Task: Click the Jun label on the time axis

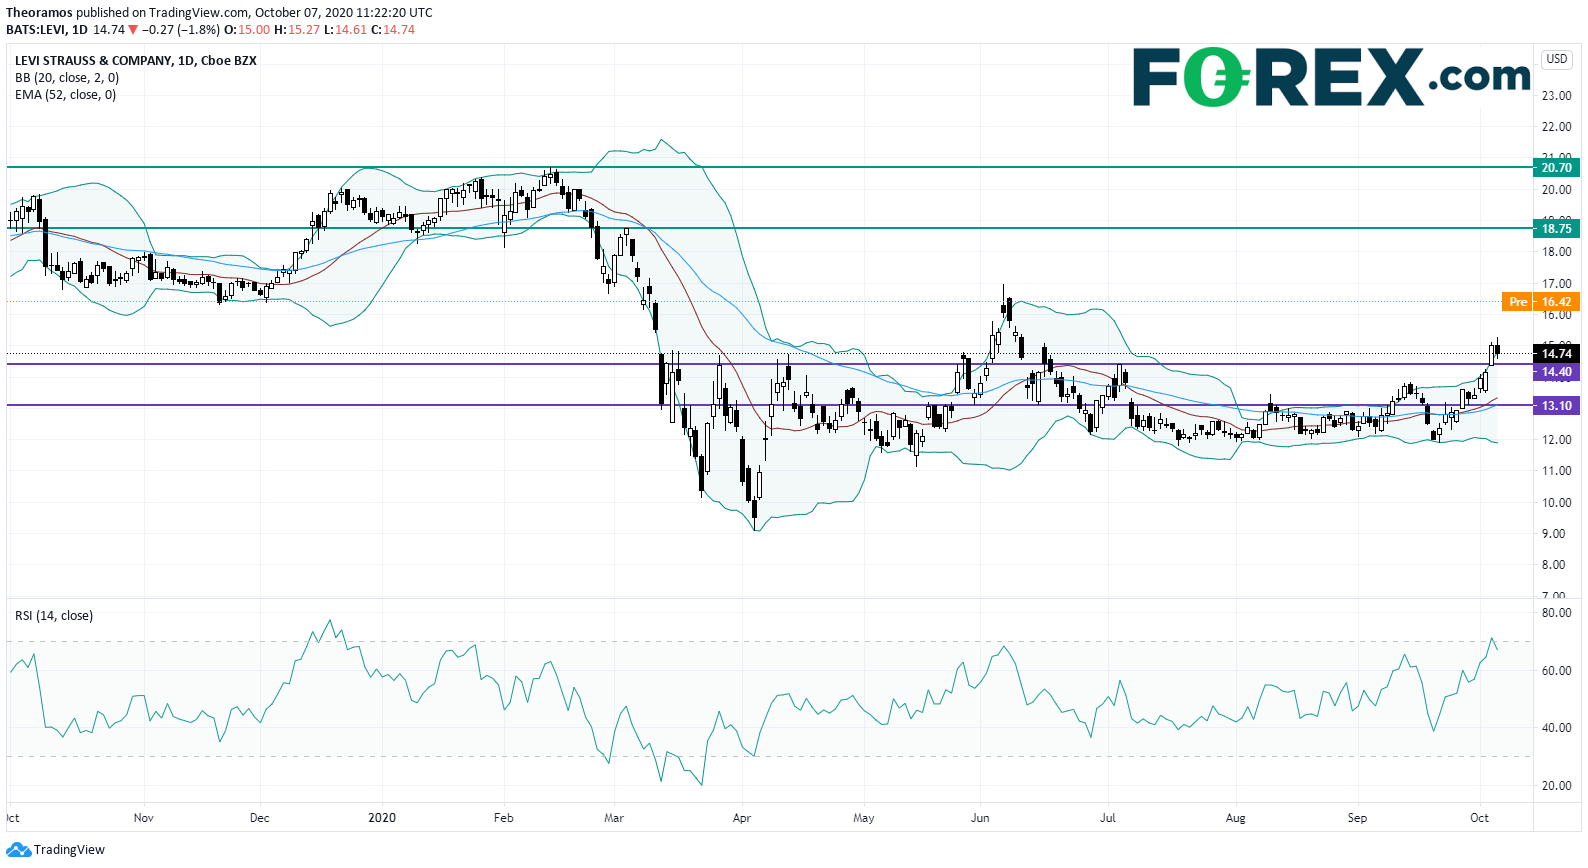Action: point(980,818)
